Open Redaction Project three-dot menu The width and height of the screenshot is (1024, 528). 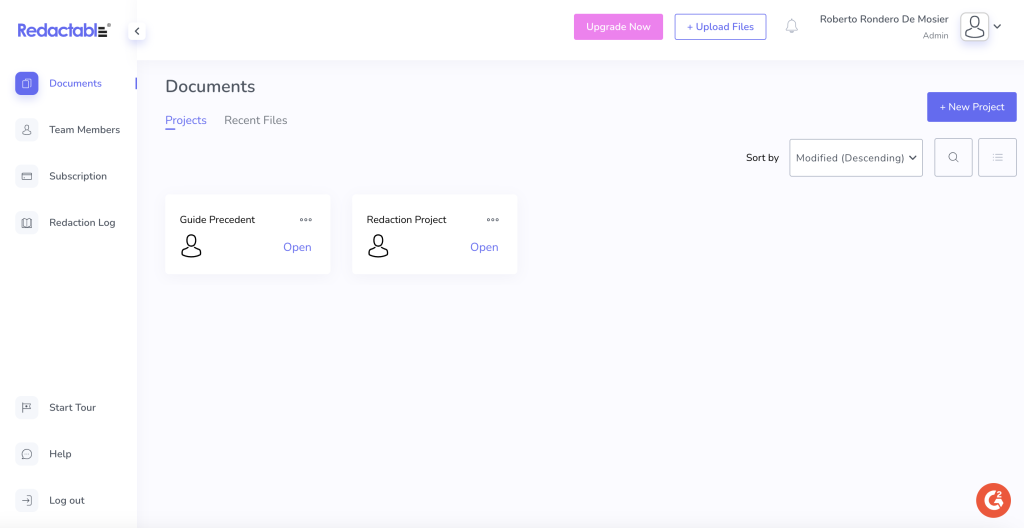coord(493,220)
